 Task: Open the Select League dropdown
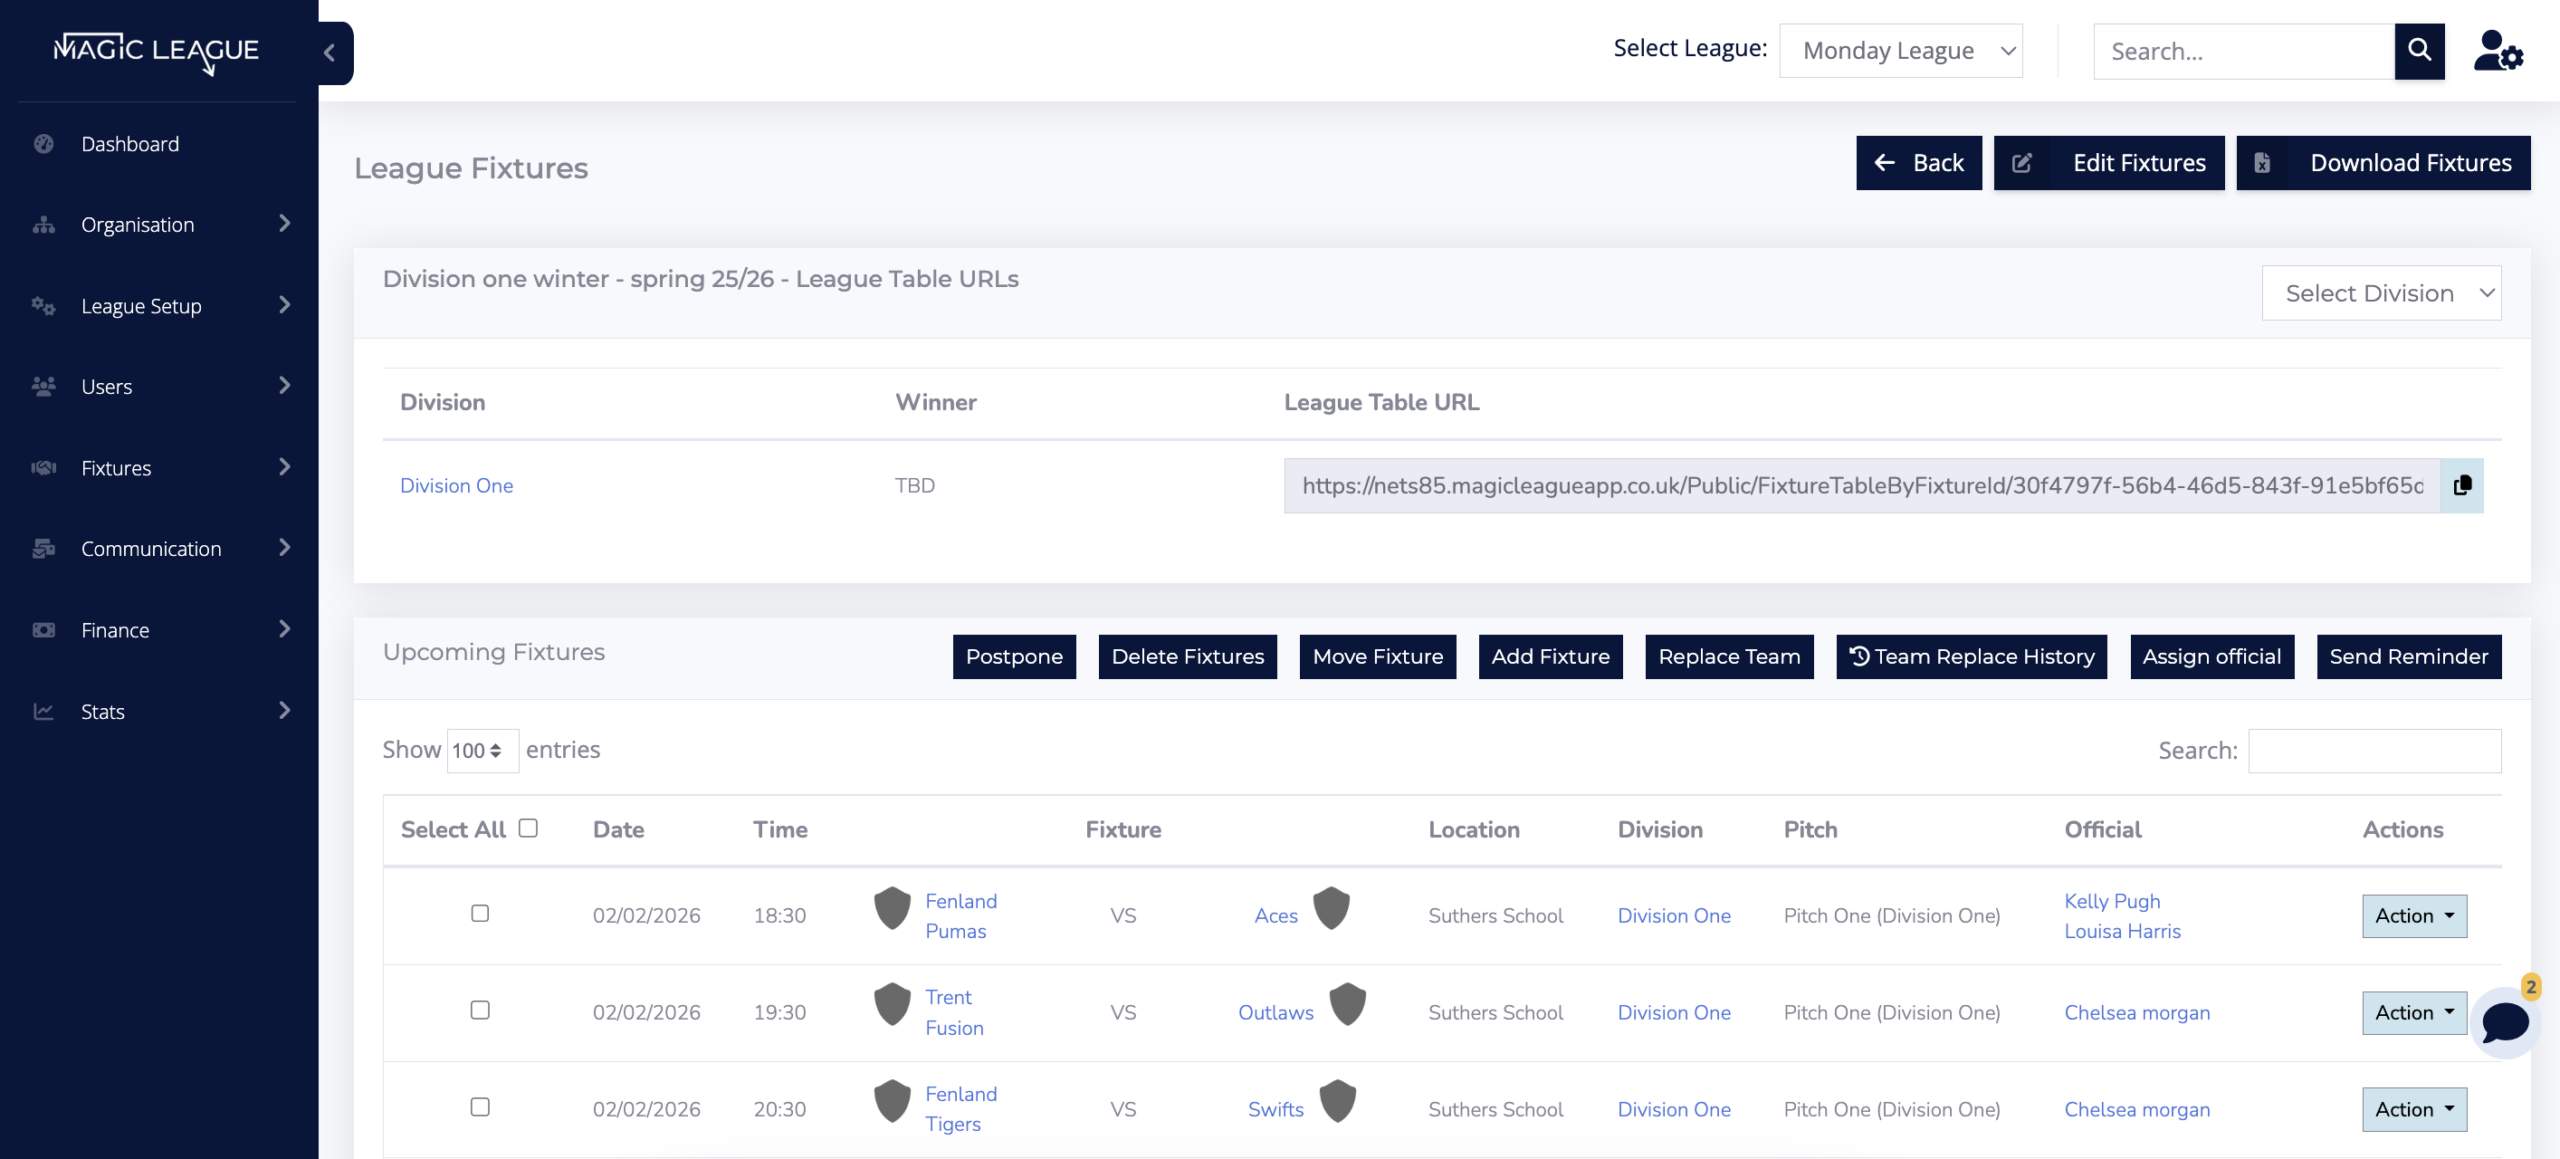tap(1900, 51)
